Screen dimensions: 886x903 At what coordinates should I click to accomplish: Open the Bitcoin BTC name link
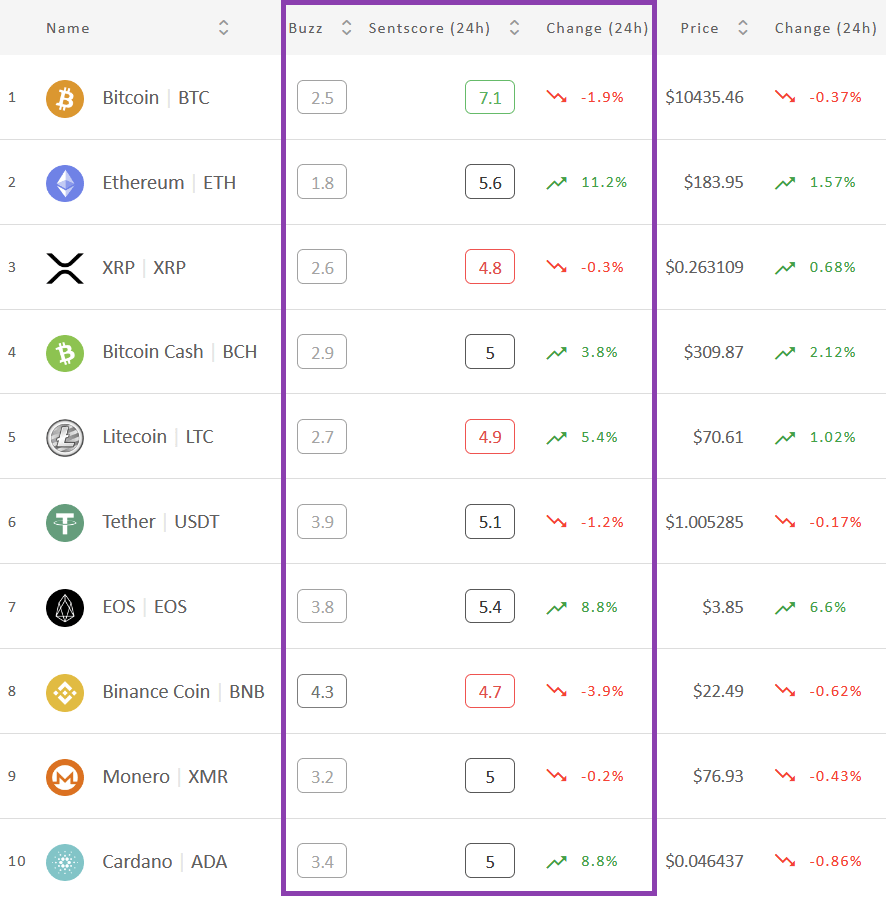(x=156, y=98)
